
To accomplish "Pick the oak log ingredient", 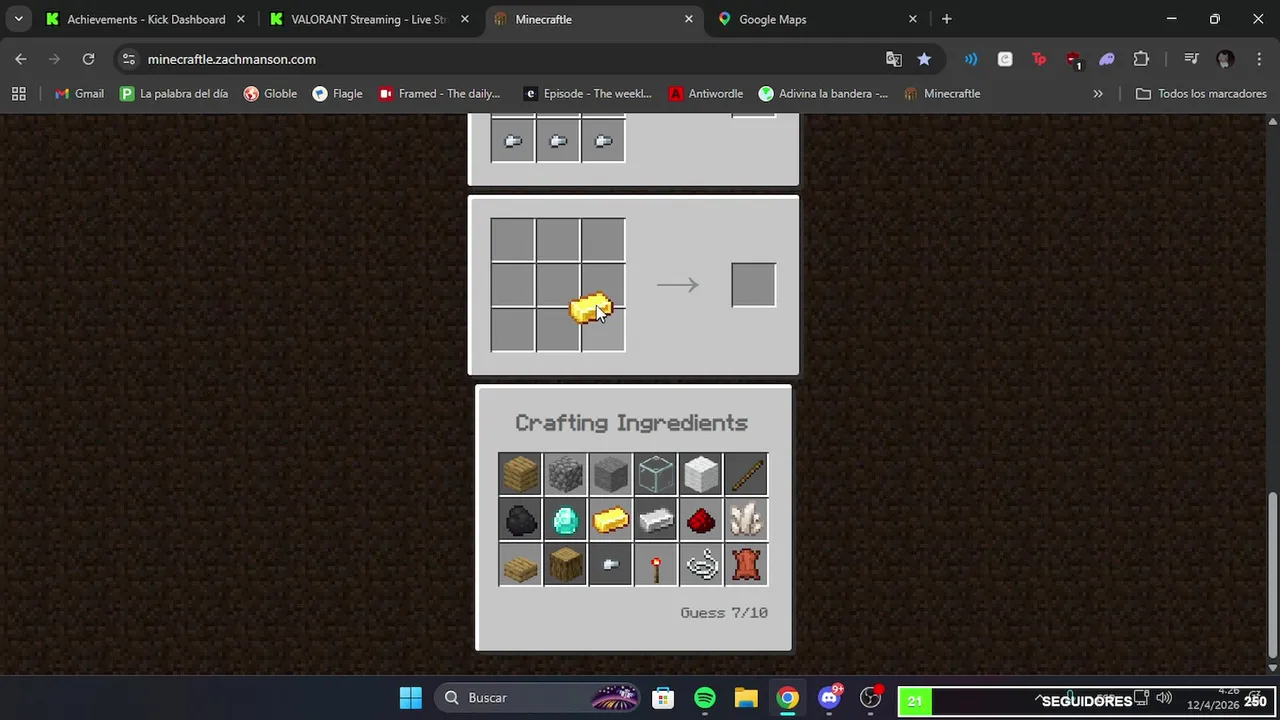I will pyautogui.click(x=565, y=565).
